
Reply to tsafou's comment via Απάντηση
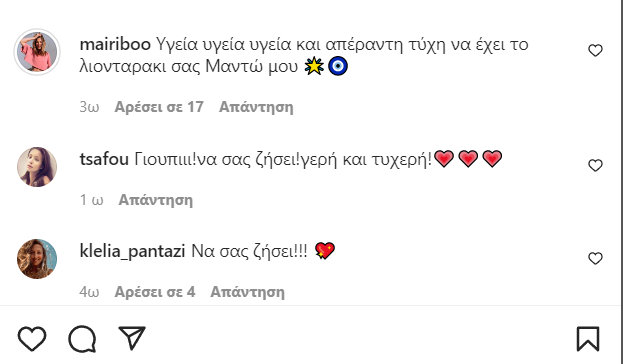point(156,200)
